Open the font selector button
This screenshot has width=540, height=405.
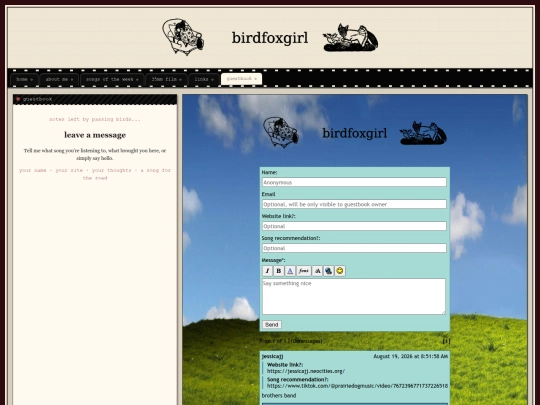304,271
